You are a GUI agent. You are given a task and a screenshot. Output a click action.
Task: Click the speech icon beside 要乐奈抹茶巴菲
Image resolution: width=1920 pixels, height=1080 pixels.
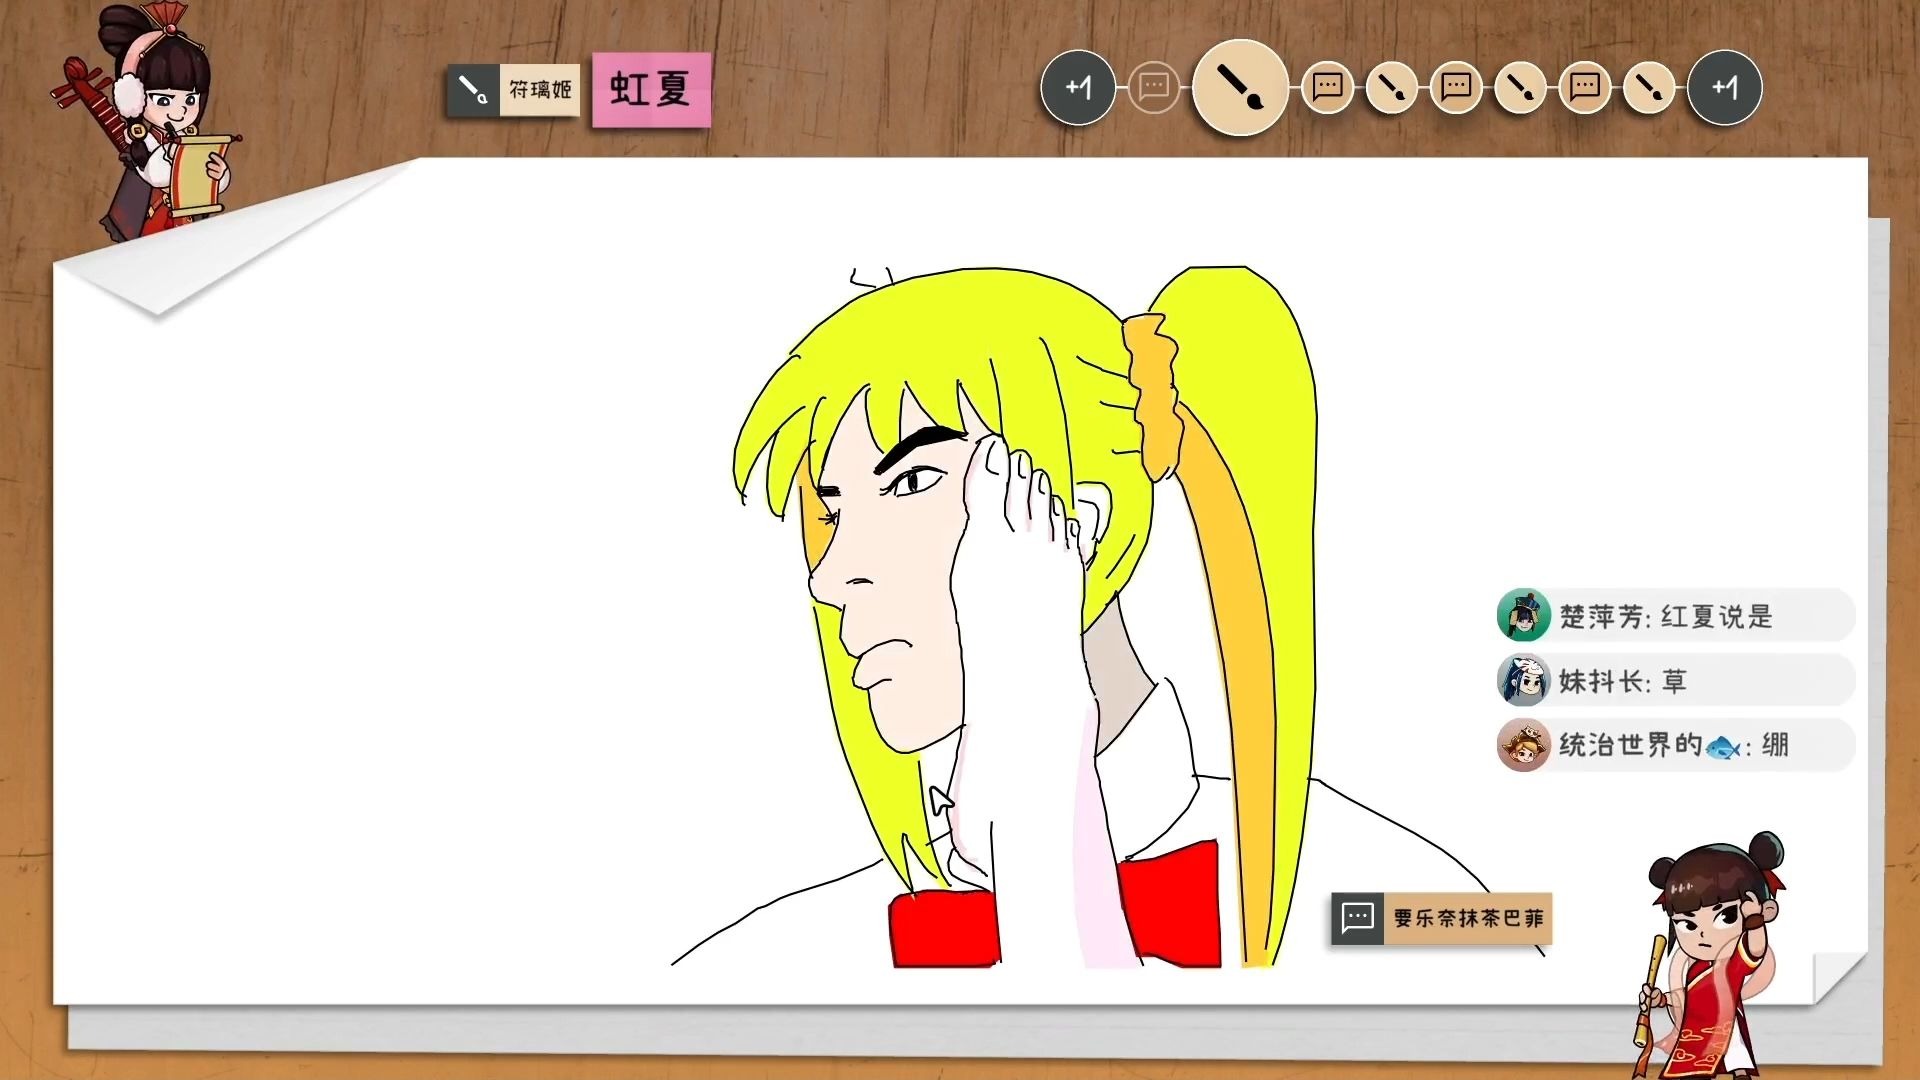click(x=1357, y=918)
